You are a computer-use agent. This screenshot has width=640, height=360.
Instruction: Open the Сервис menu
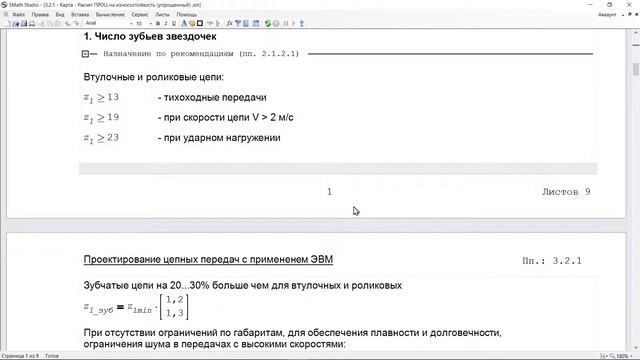point(140,15)
